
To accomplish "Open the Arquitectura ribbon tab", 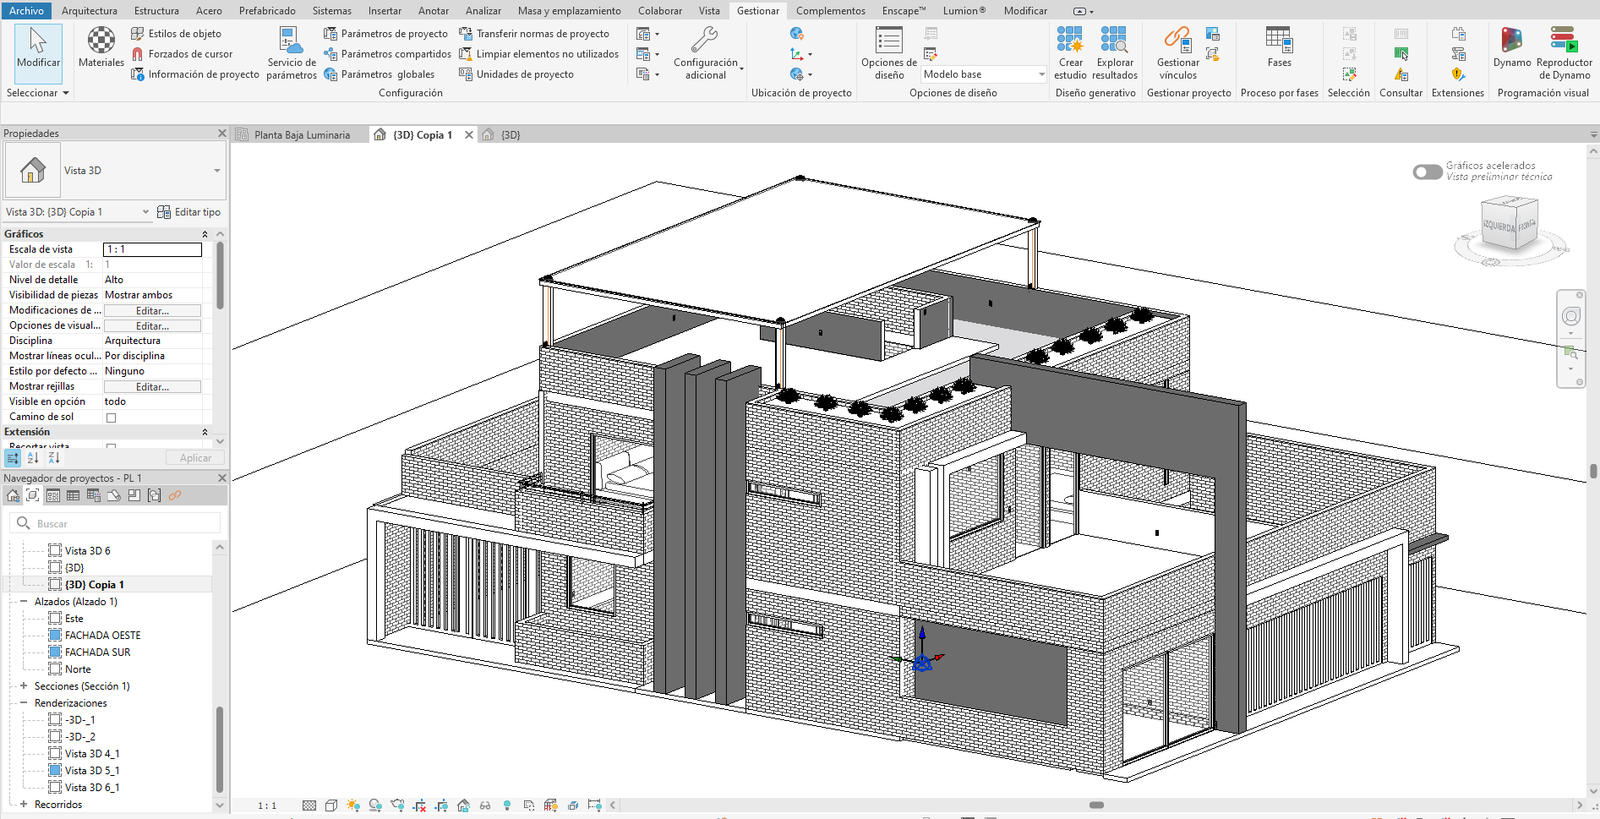I will pos(89,11).
